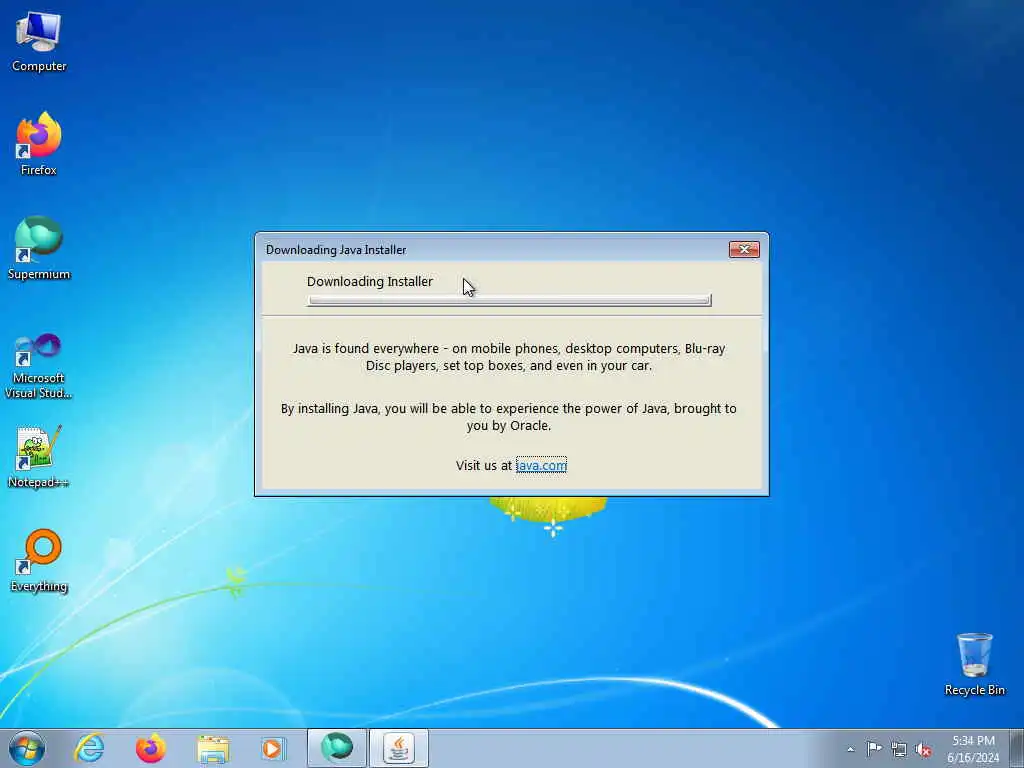1024x768 pixels.
Task: Launch Internet Explorer from the taskbar
Action: pos(89,748)
